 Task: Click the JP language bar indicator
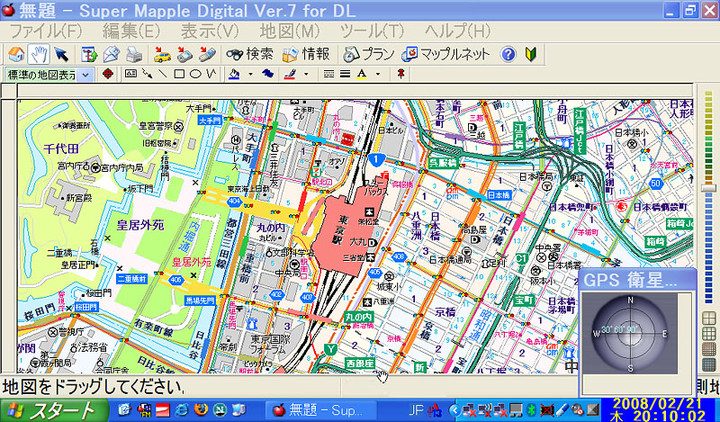coord(416,410)
